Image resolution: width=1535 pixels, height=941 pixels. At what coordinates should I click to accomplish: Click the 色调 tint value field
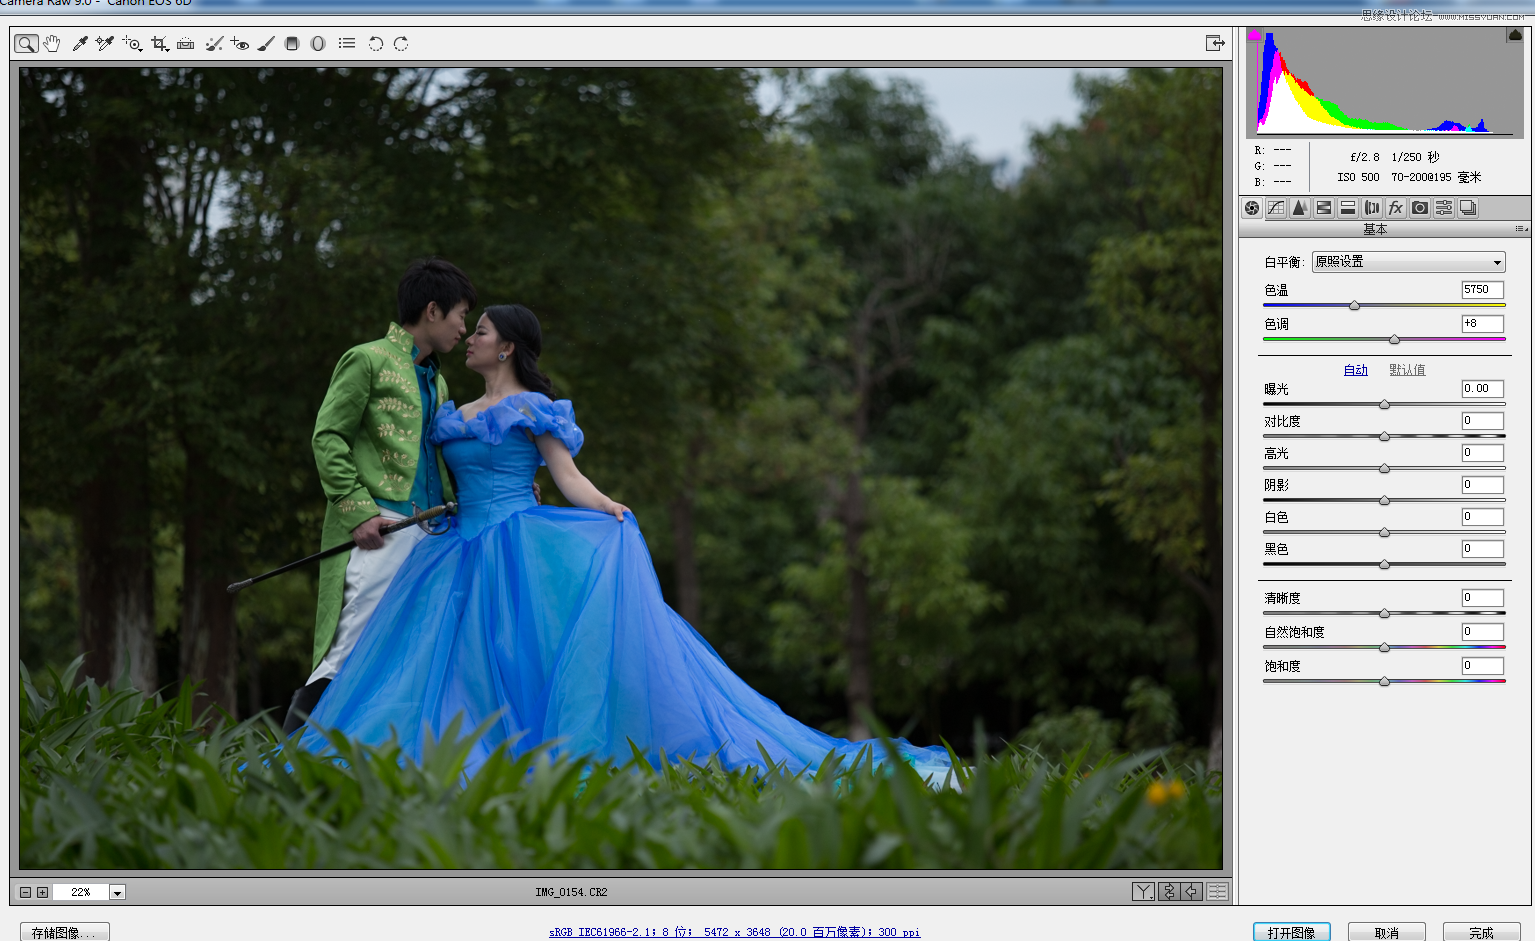(x=1482, y=324)
